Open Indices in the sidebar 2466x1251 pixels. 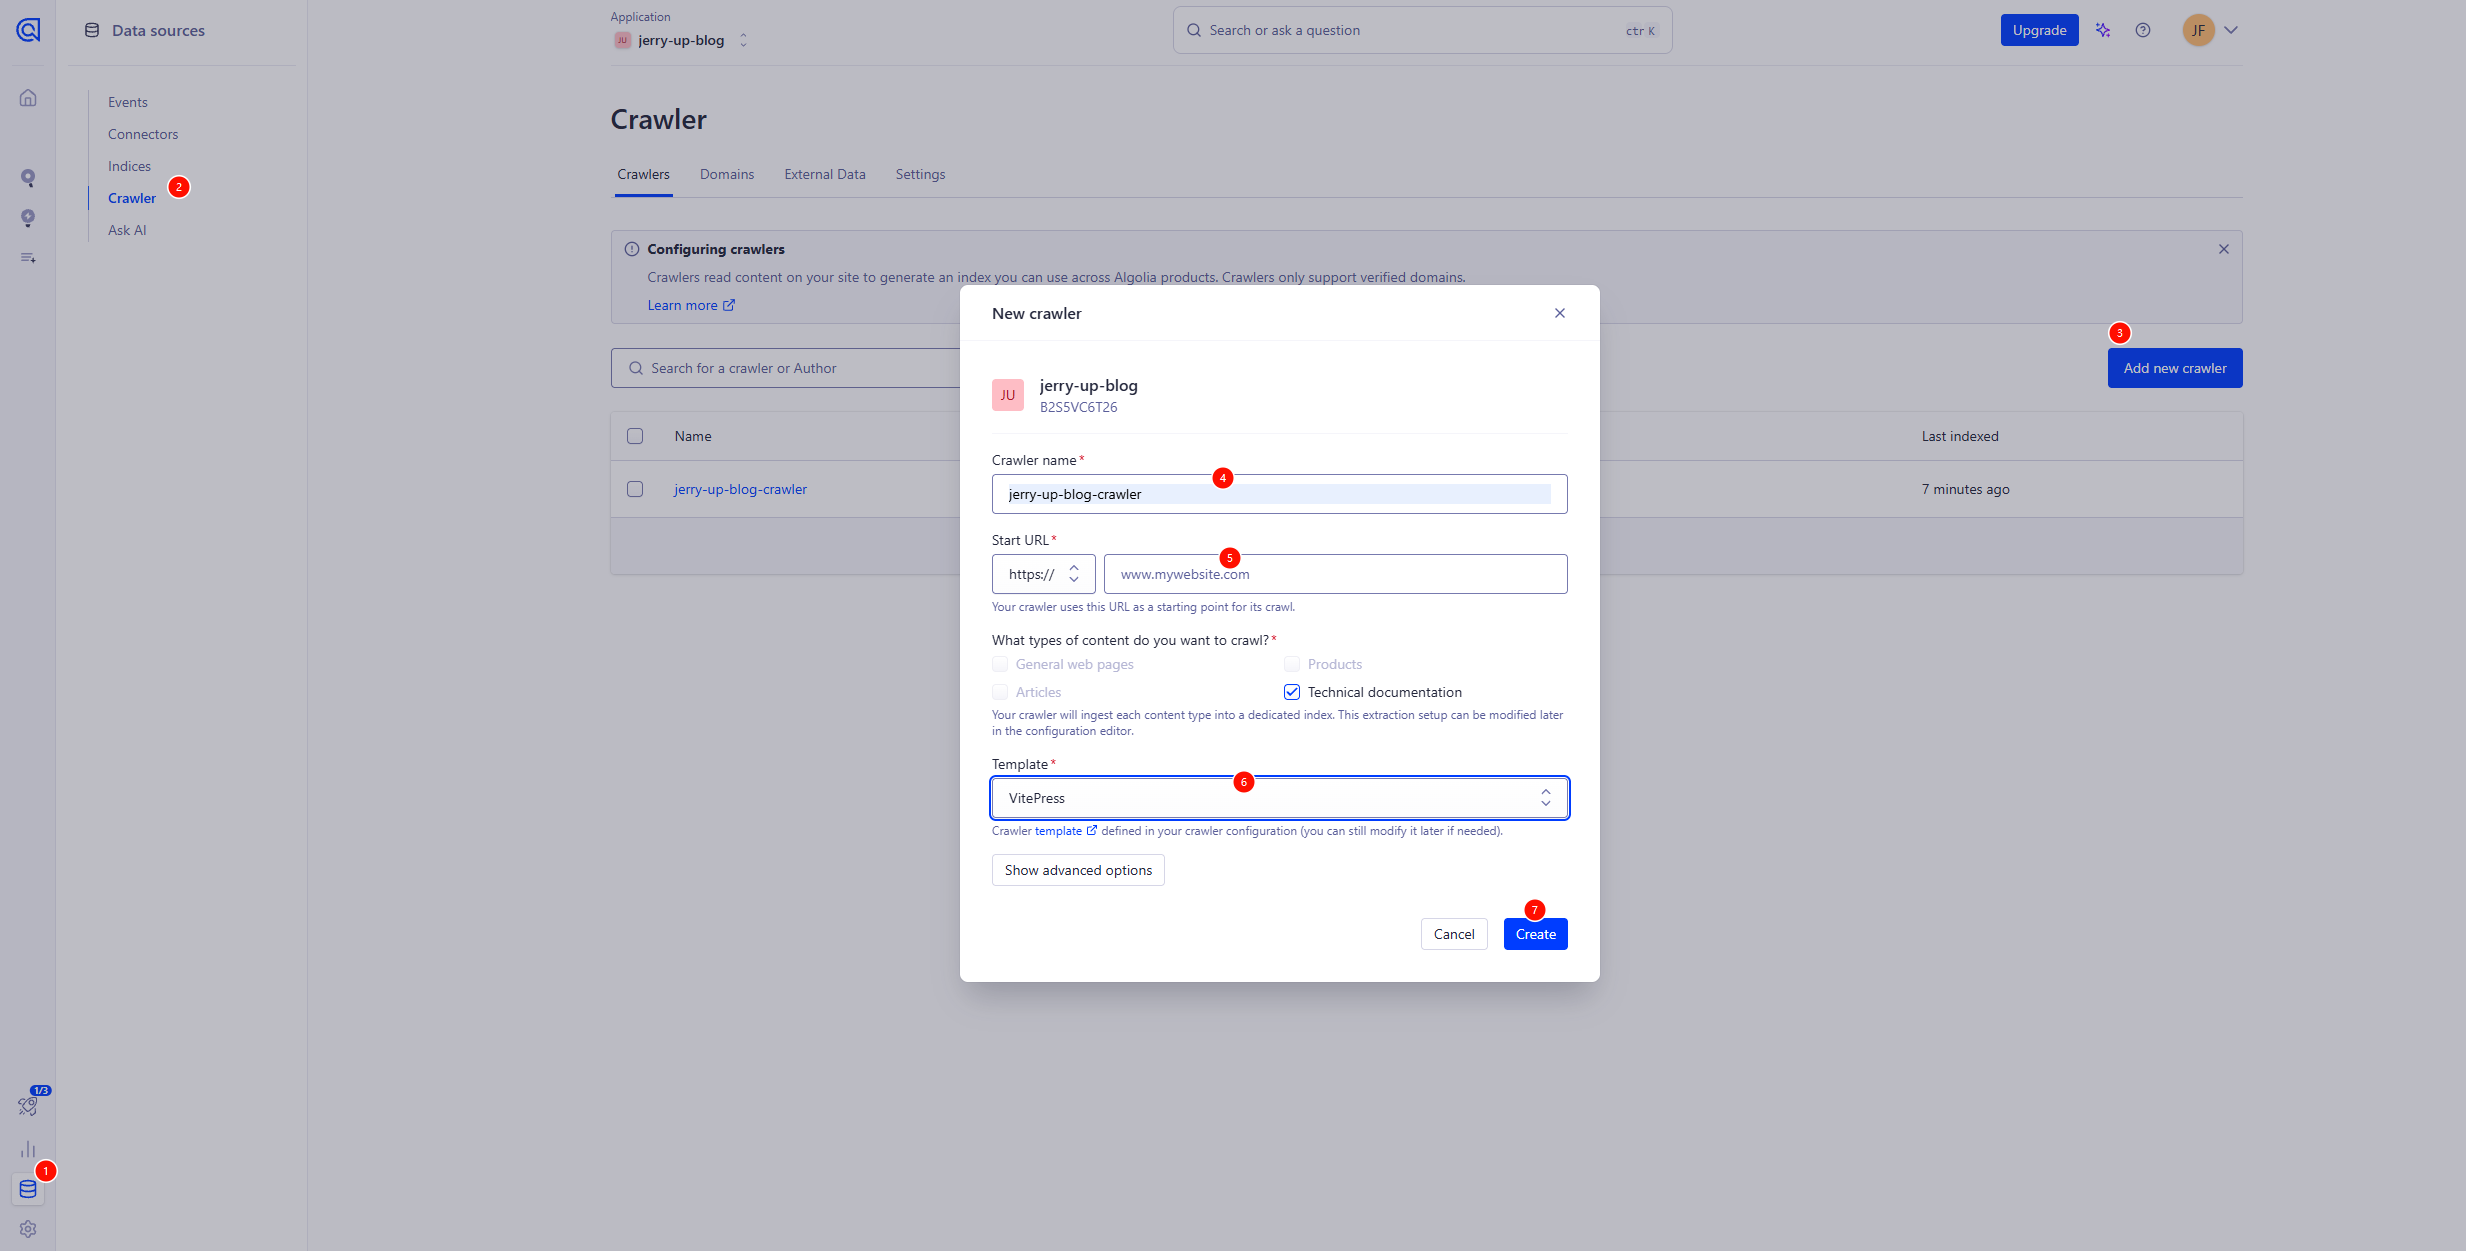coord(129,166)
